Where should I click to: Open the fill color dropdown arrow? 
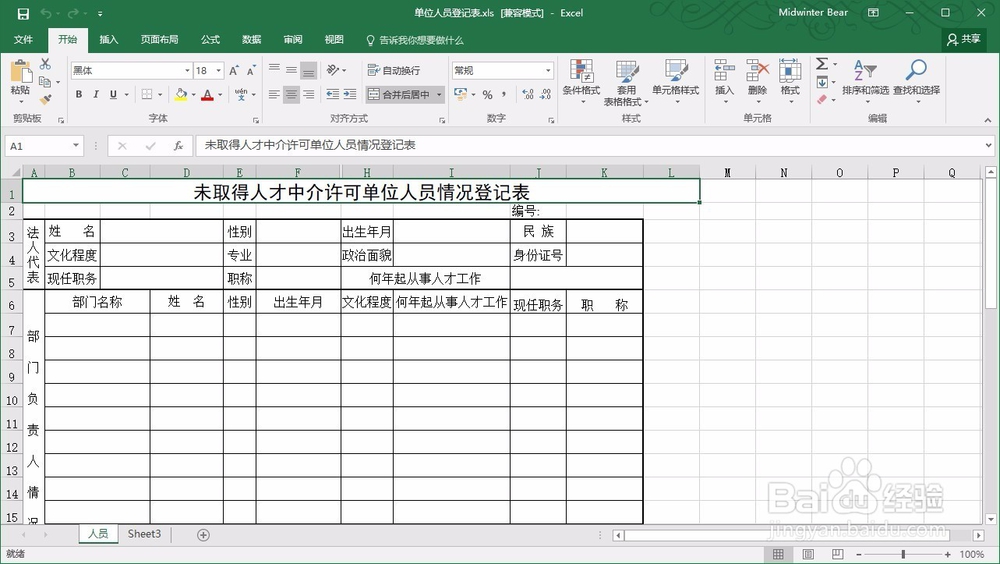point(193,94)
